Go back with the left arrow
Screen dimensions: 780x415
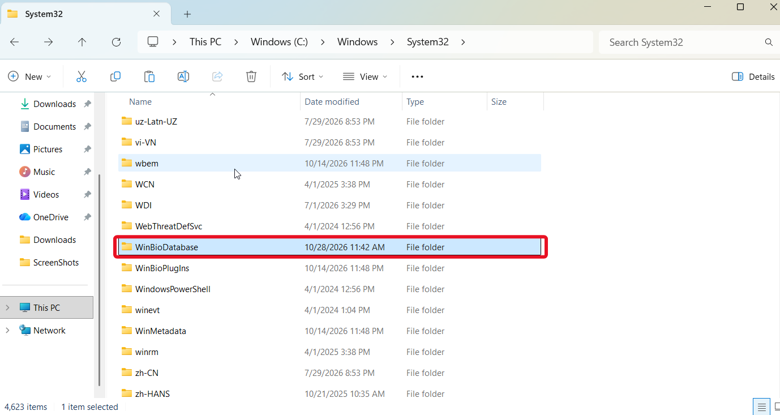pyautogui.click(x=14, y=42)
